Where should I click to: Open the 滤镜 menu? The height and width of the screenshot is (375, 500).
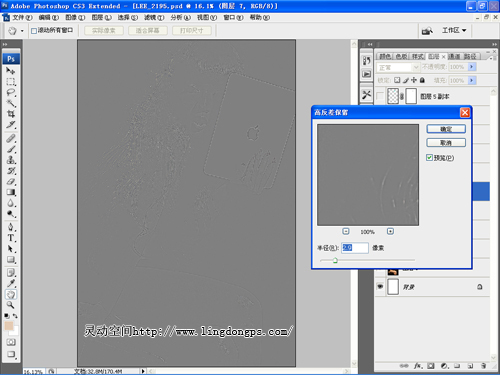tap(154, 17)
